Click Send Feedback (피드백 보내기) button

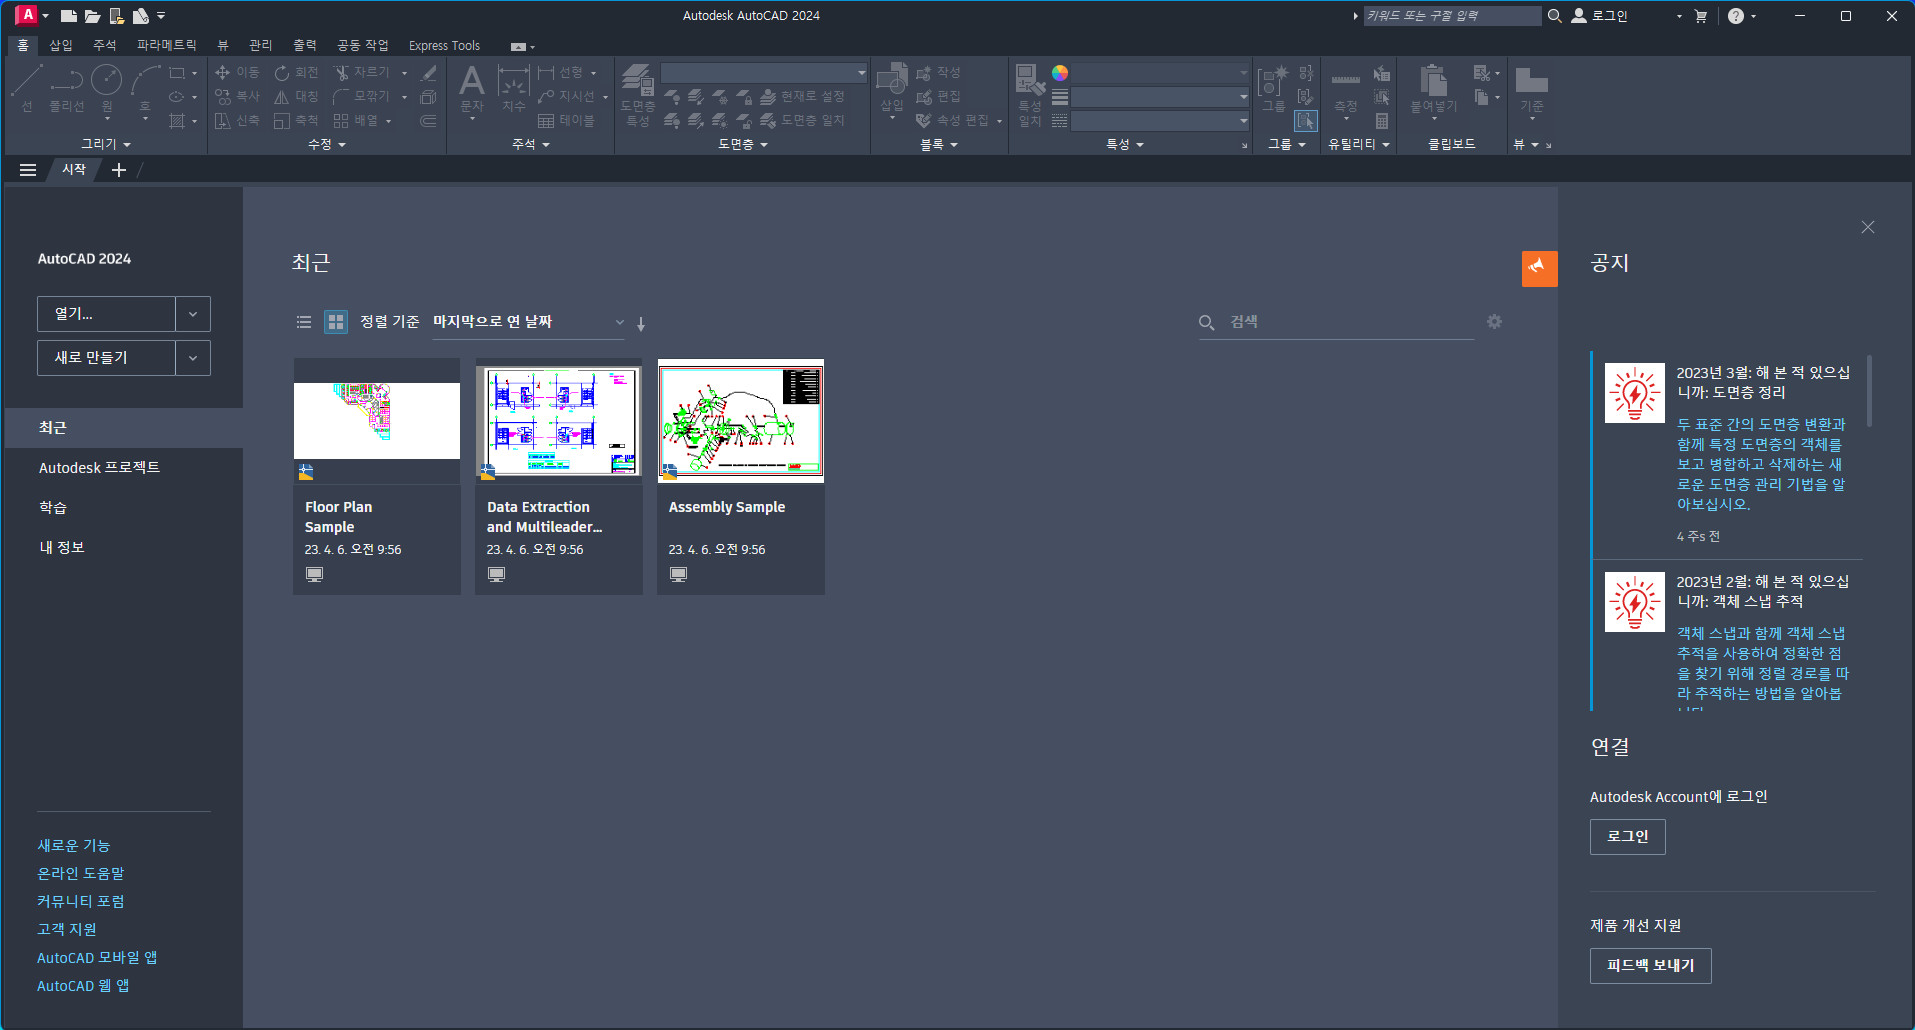tap(1651, 965)
